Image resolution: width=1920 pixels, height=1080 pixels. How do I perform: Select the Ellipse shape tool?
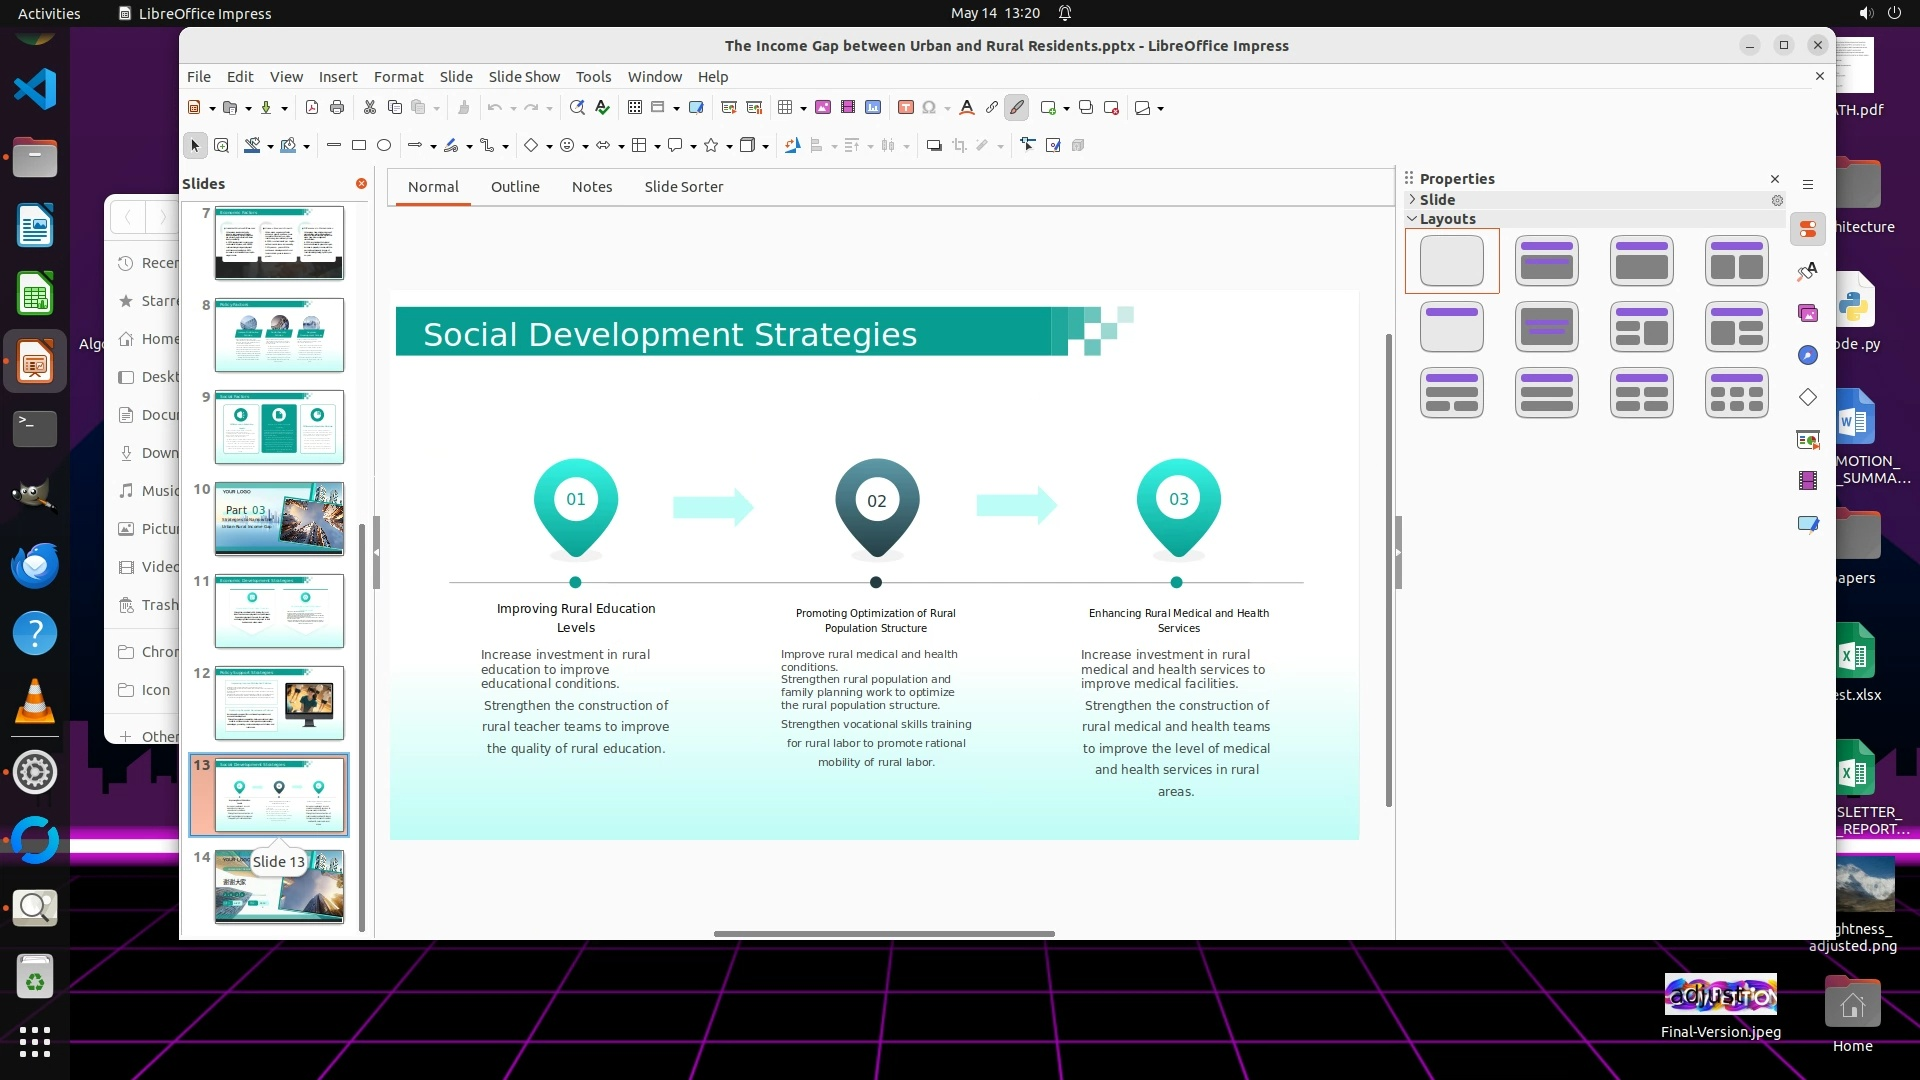[x=384, y=146]
